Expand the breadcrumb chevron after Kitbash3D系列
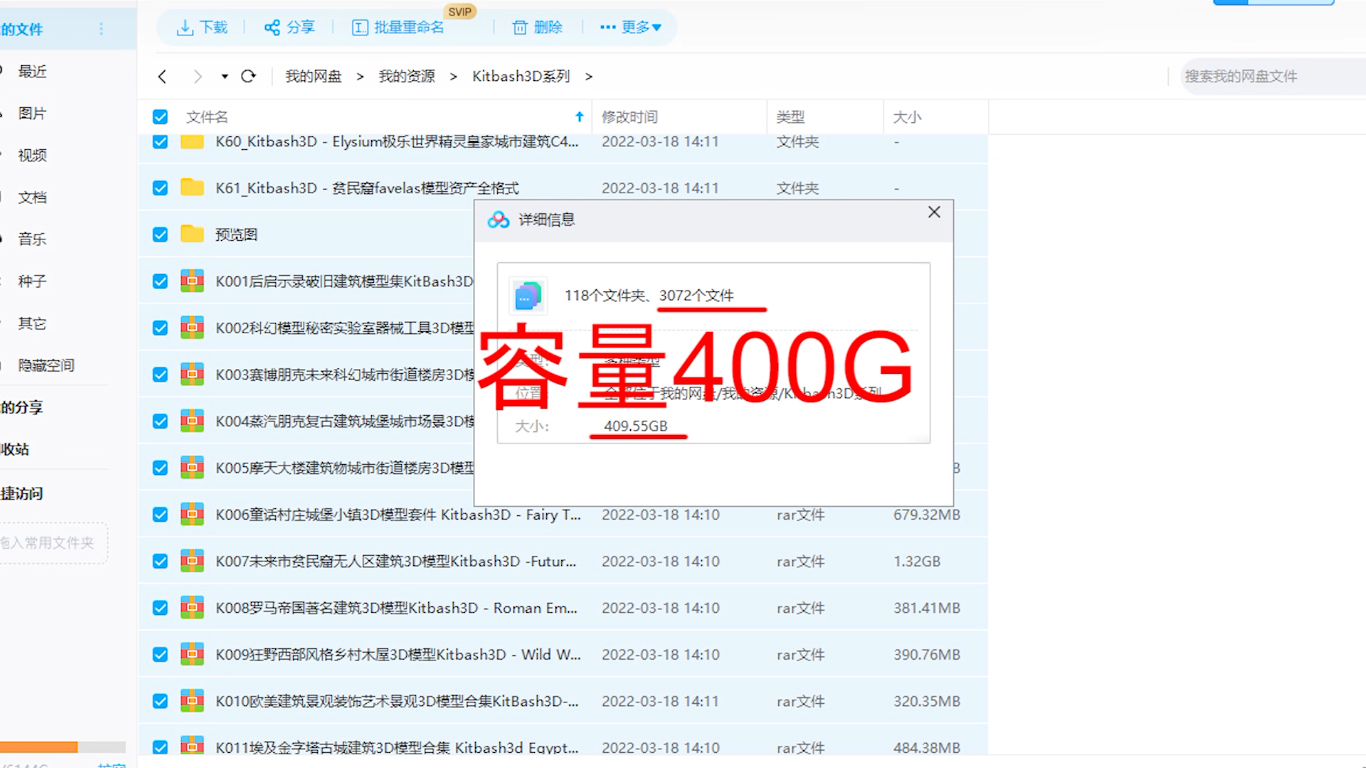Viewport: 1366px width, 768px height. point(588,75)
